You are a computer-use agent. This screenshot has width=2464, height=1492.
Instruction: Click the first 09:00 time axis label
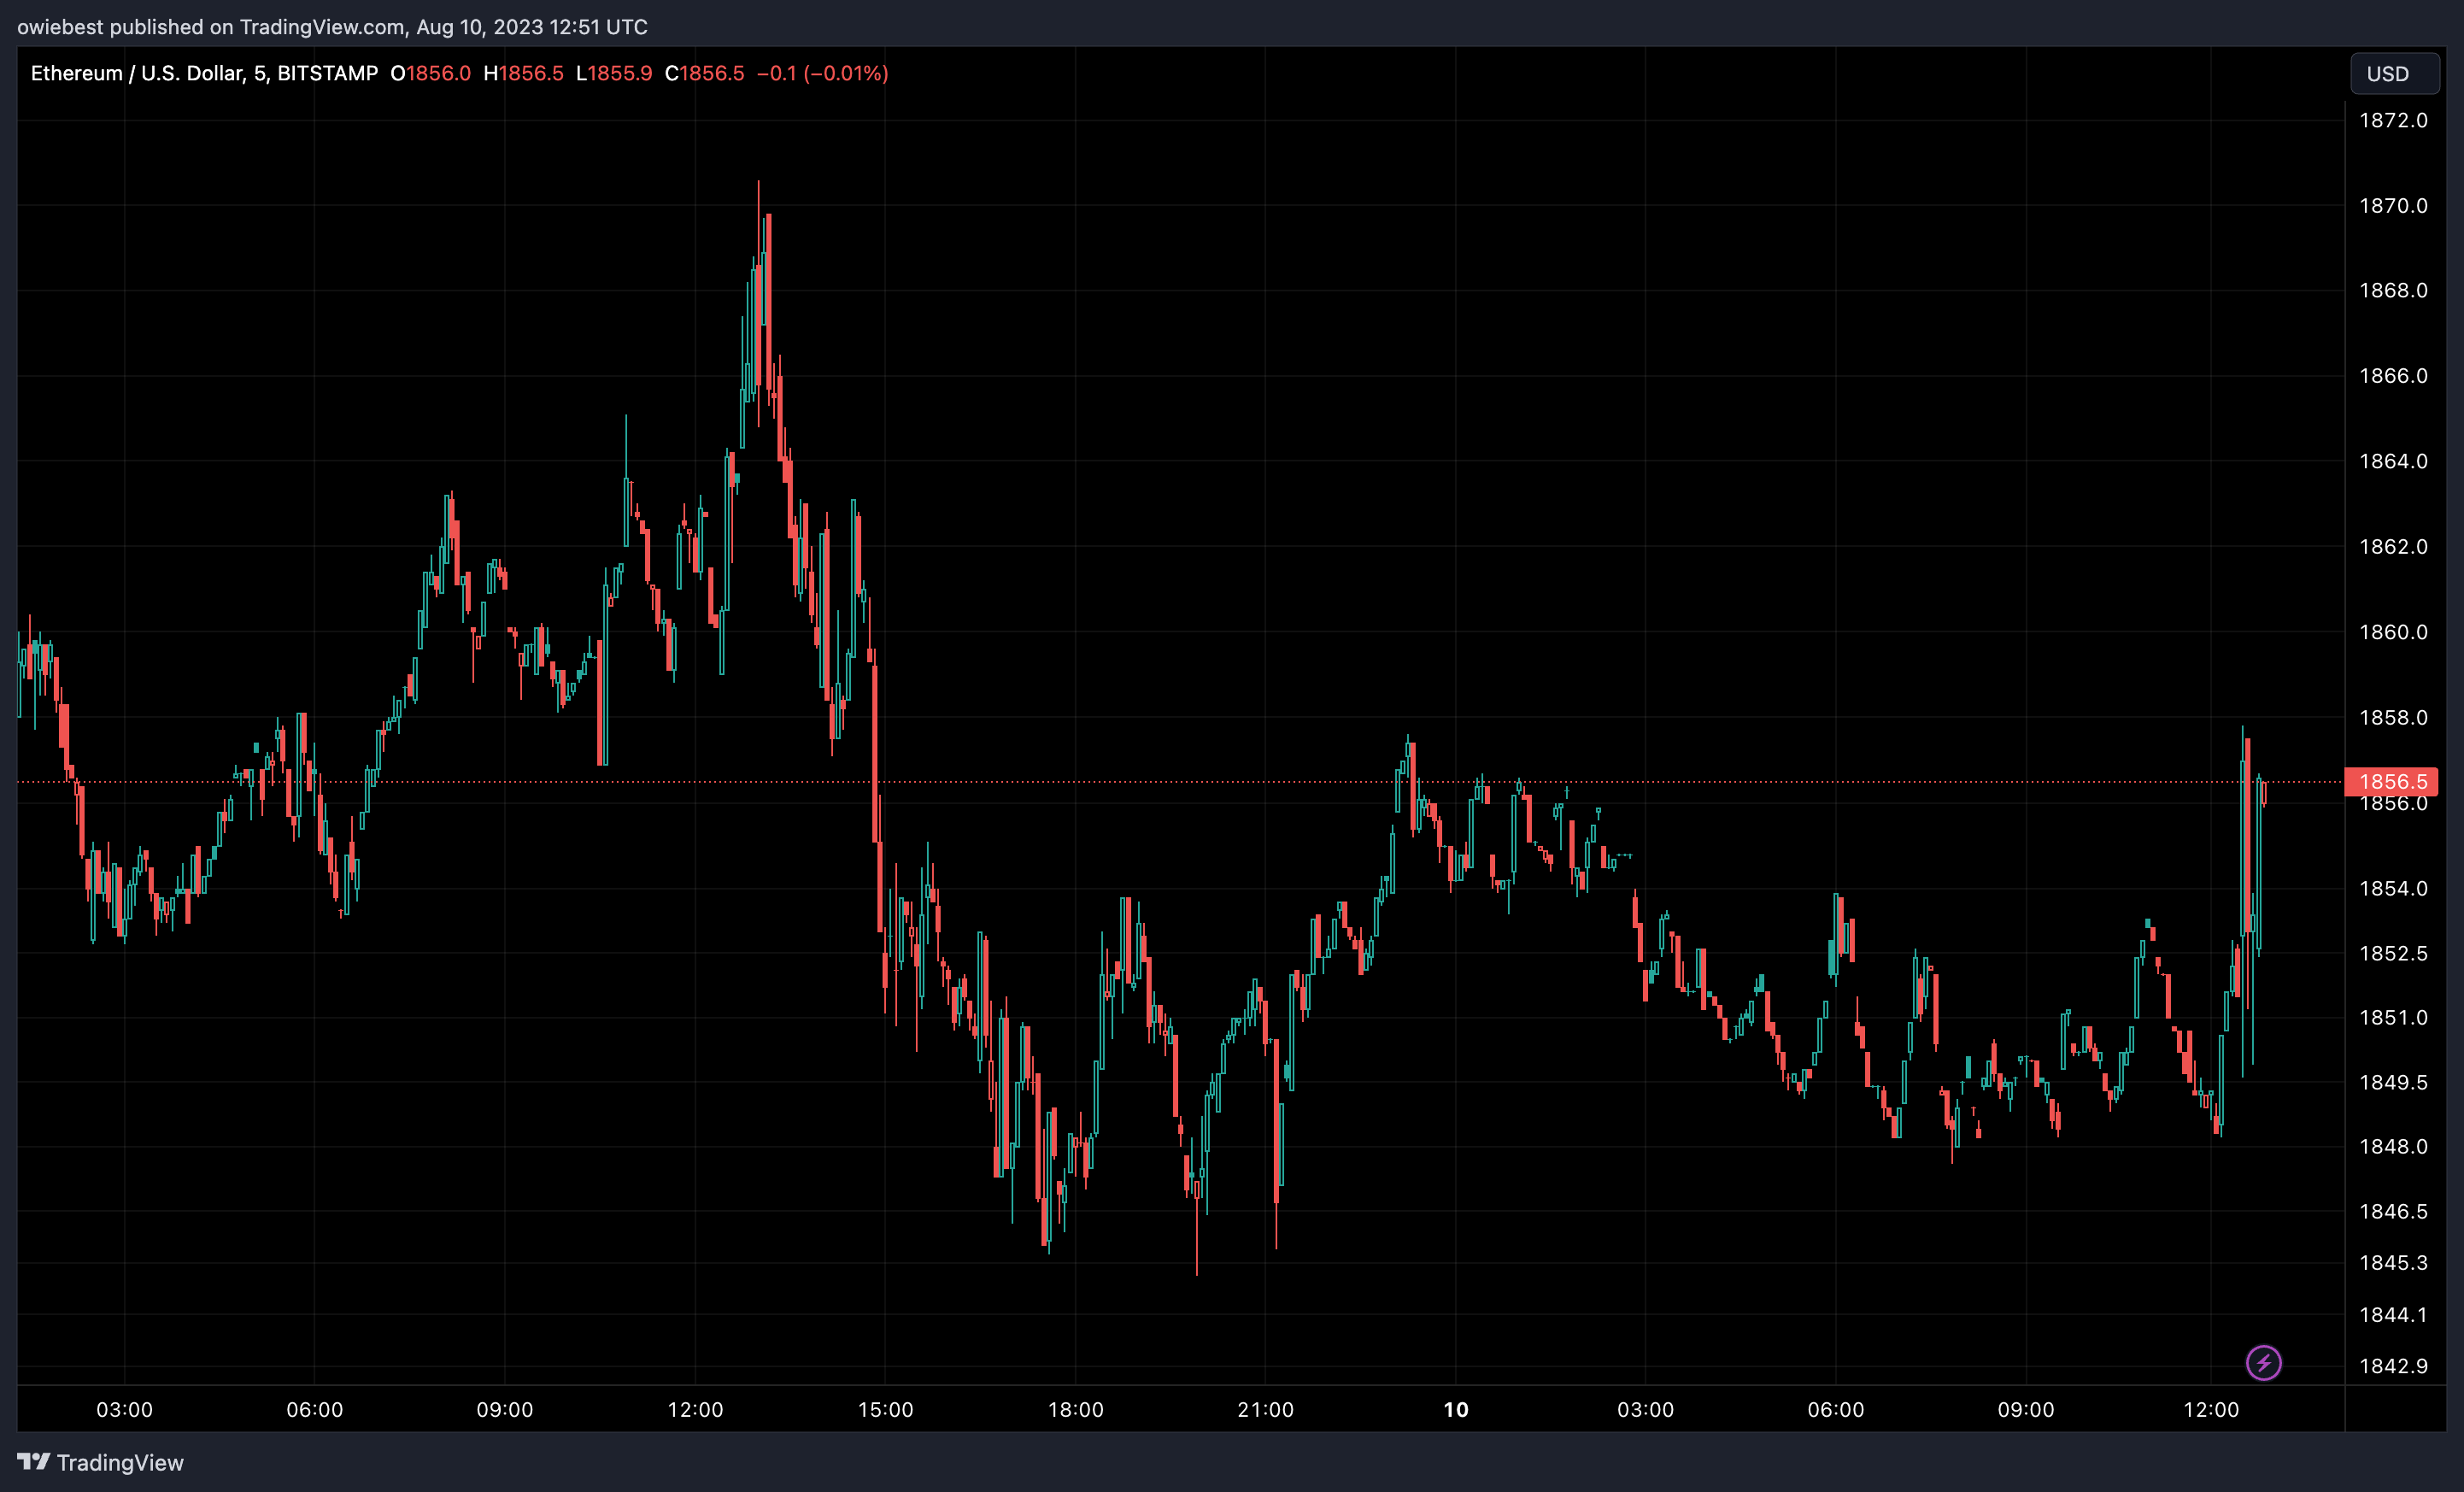point(504,1409)
